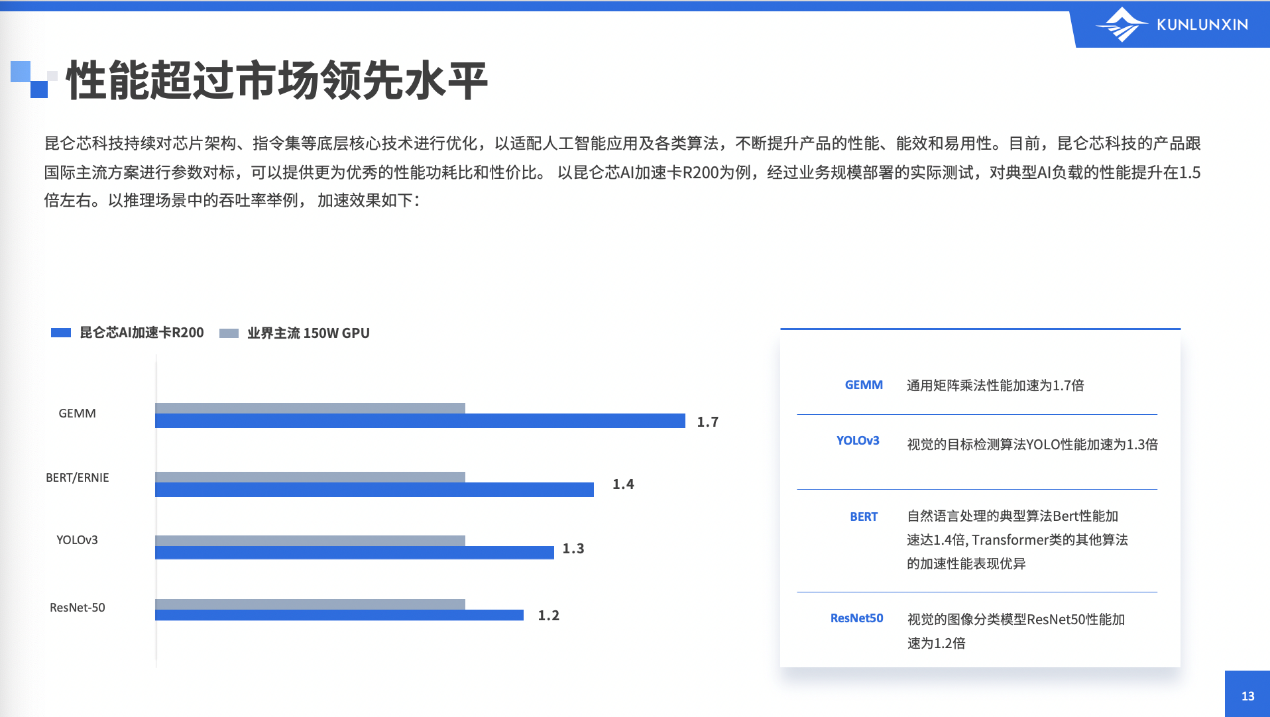Screen dimensions: 1270x717
Task: Select the gray GPU bar in the GEMM row
Action: coord(310,408)
